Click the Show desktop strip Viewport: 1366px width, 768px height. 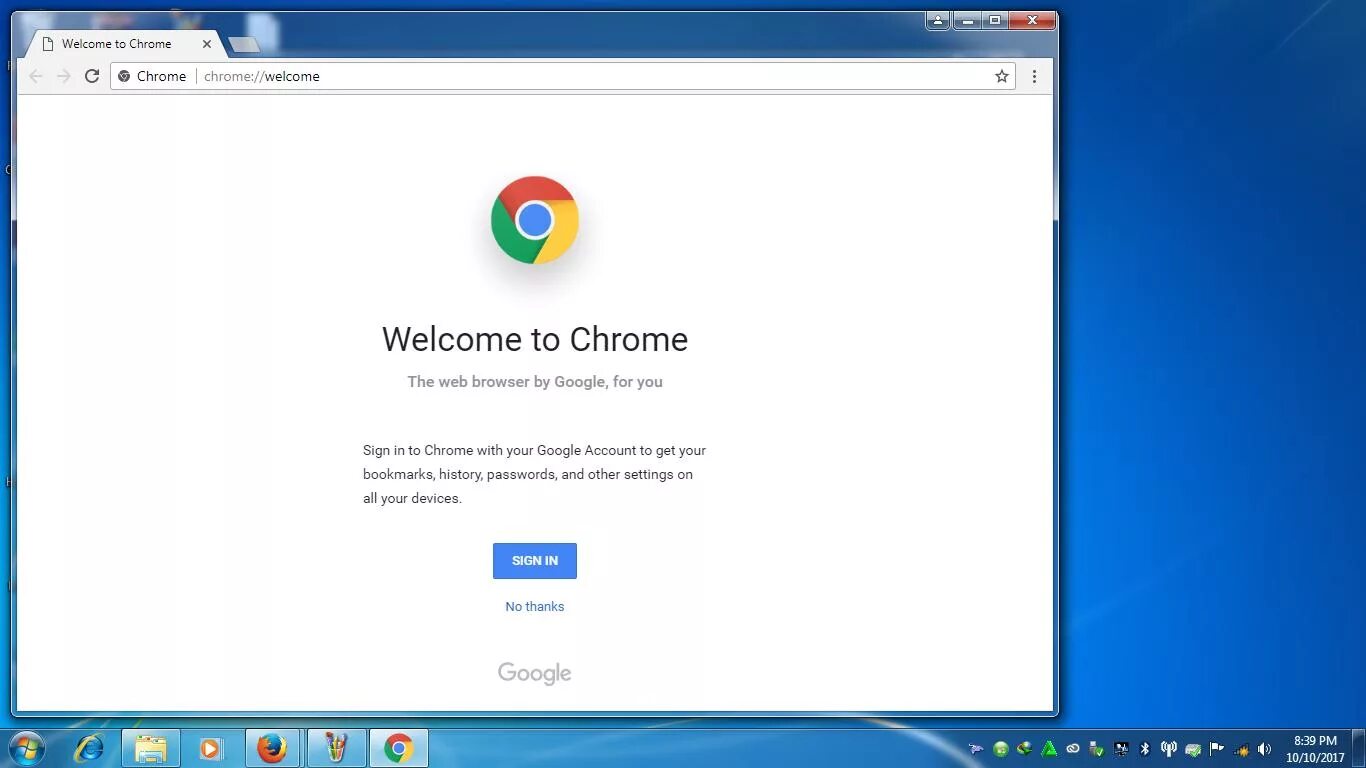[1359, 749]
